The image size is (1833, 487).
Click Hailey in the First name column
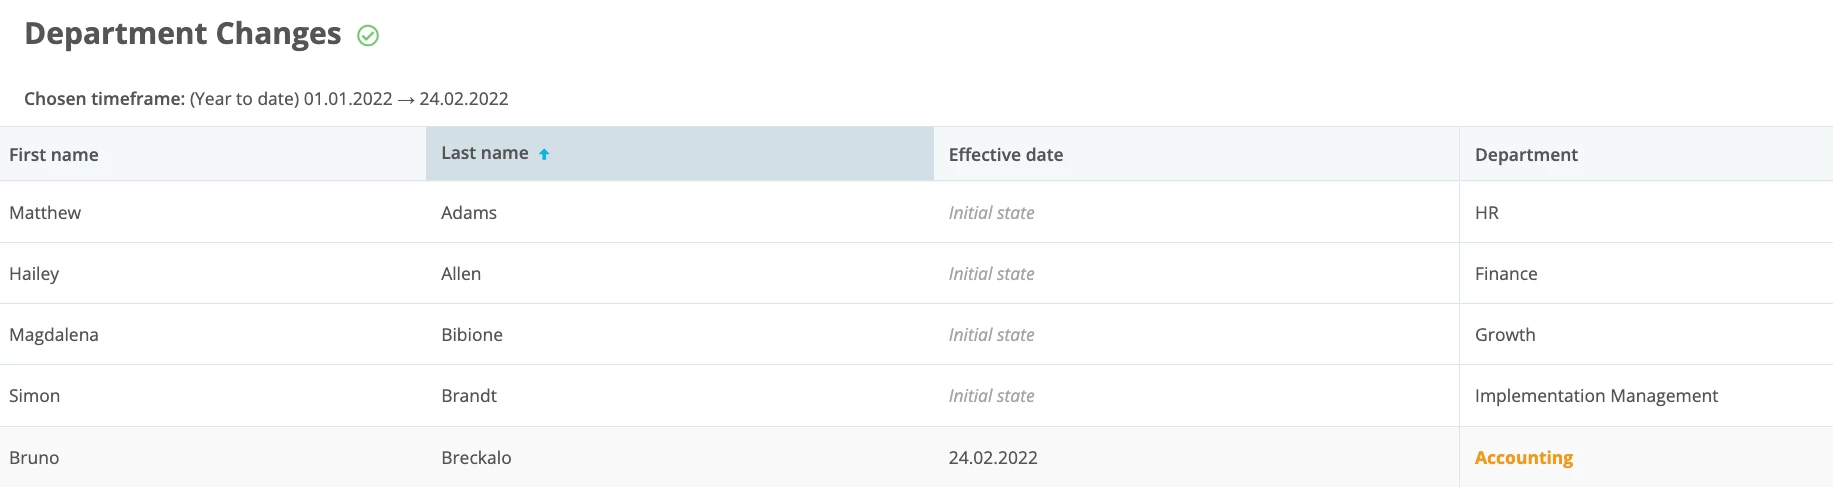(x=34, y=273)
